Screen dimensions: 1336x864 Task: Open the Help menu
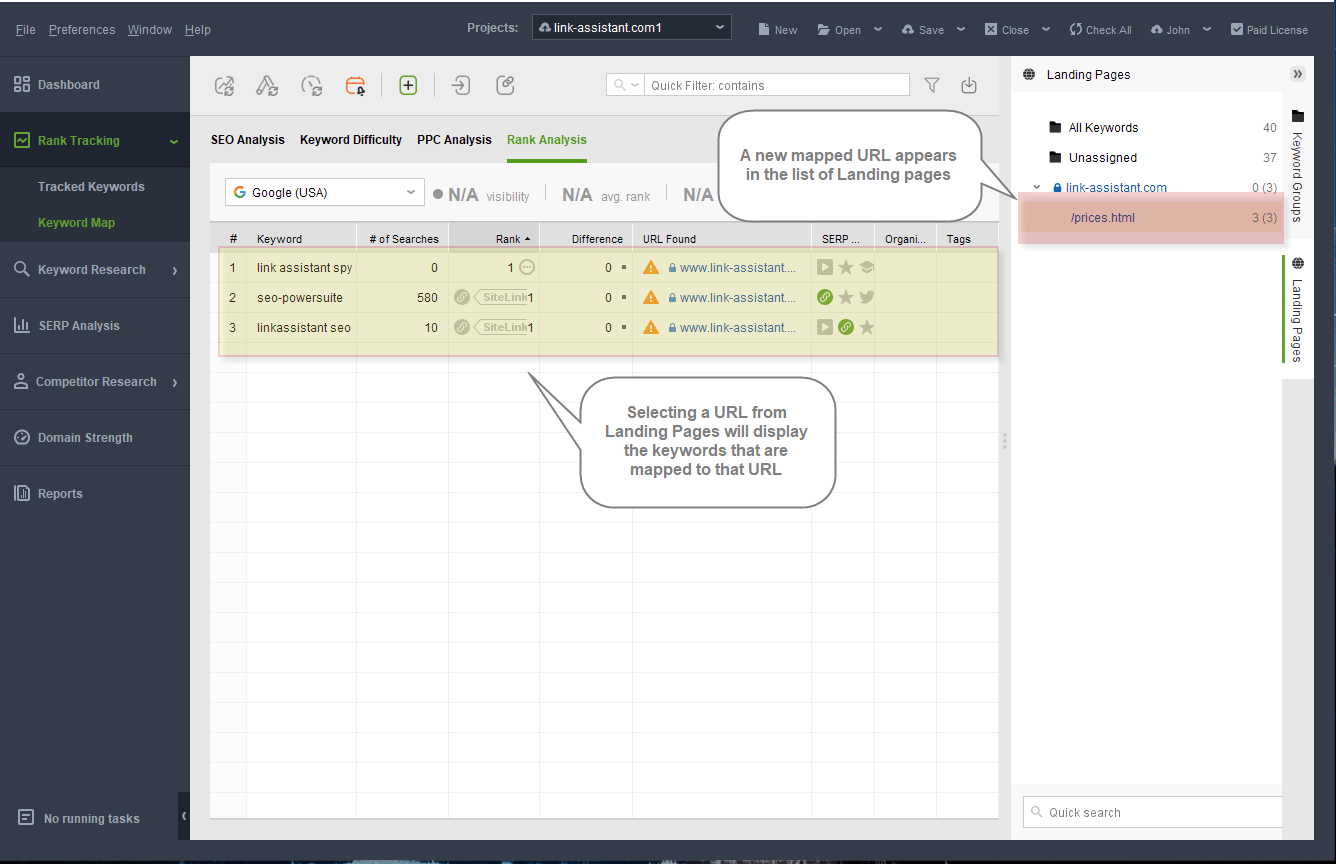point(198,30)
